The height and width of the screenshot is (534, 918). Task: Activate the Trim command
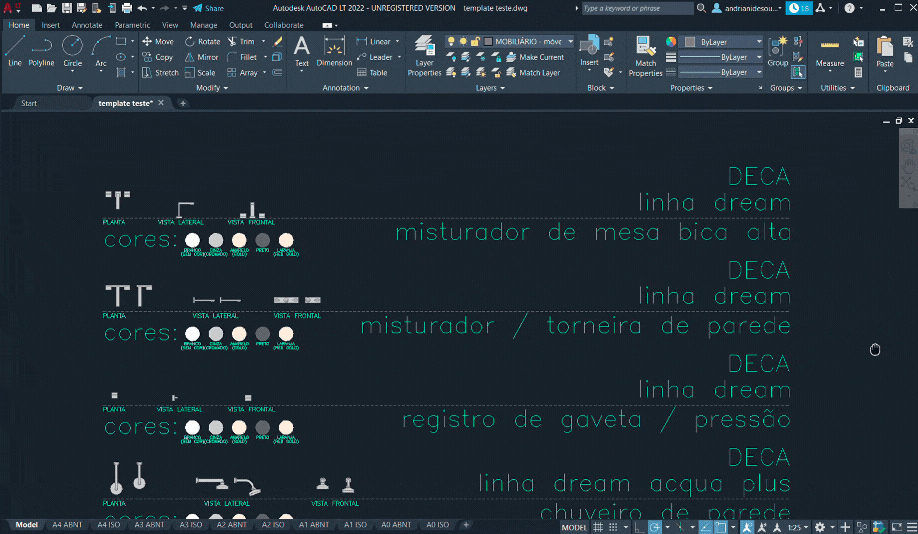[241, 42]
